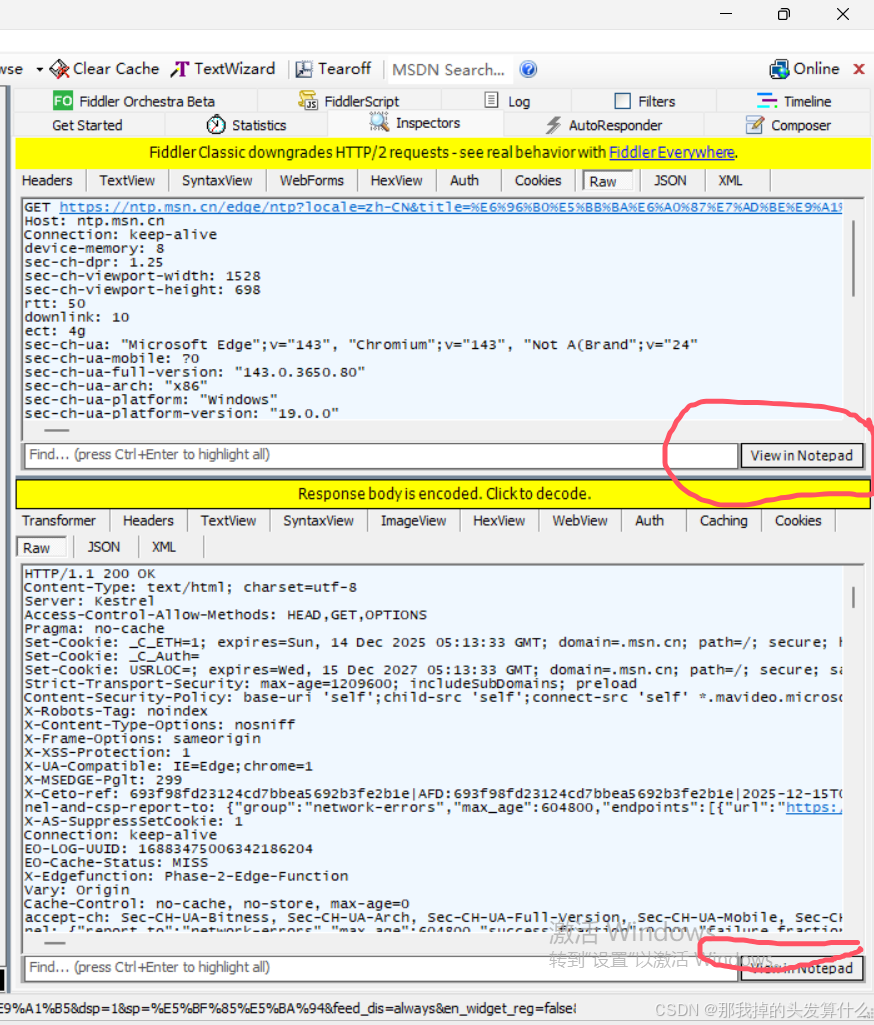Select request HexView inspector tab

pos(396,180)
